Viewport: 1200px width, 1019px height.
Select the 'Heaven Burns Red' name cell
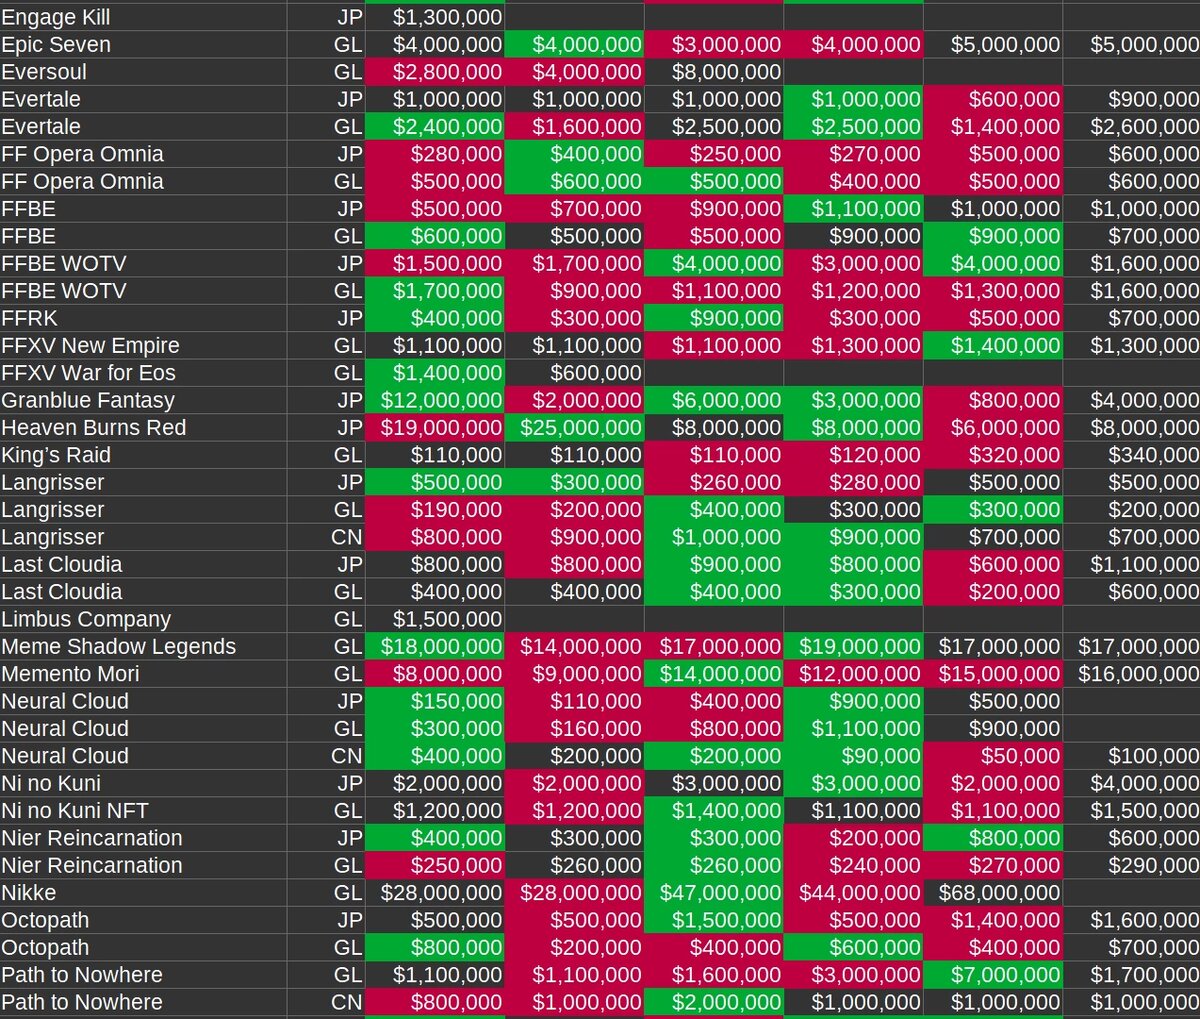[x=143, y=427]
